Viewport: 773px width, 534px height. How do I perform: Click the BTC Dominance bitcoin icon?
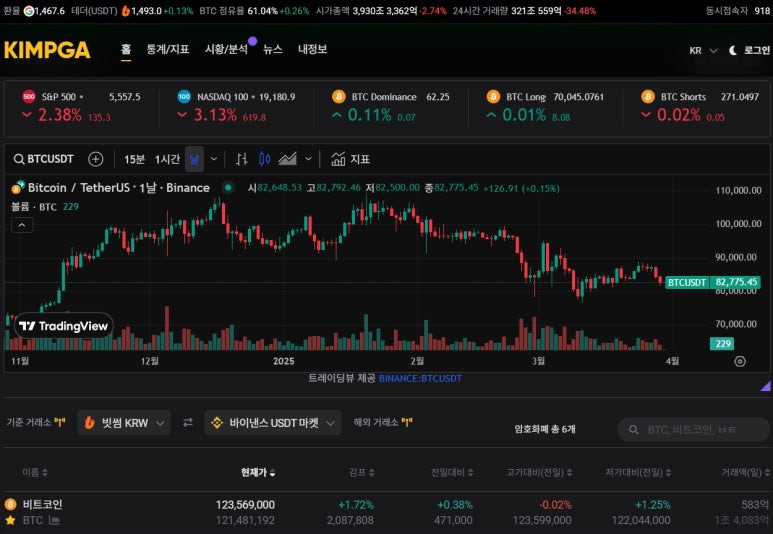tap(339, 97)
